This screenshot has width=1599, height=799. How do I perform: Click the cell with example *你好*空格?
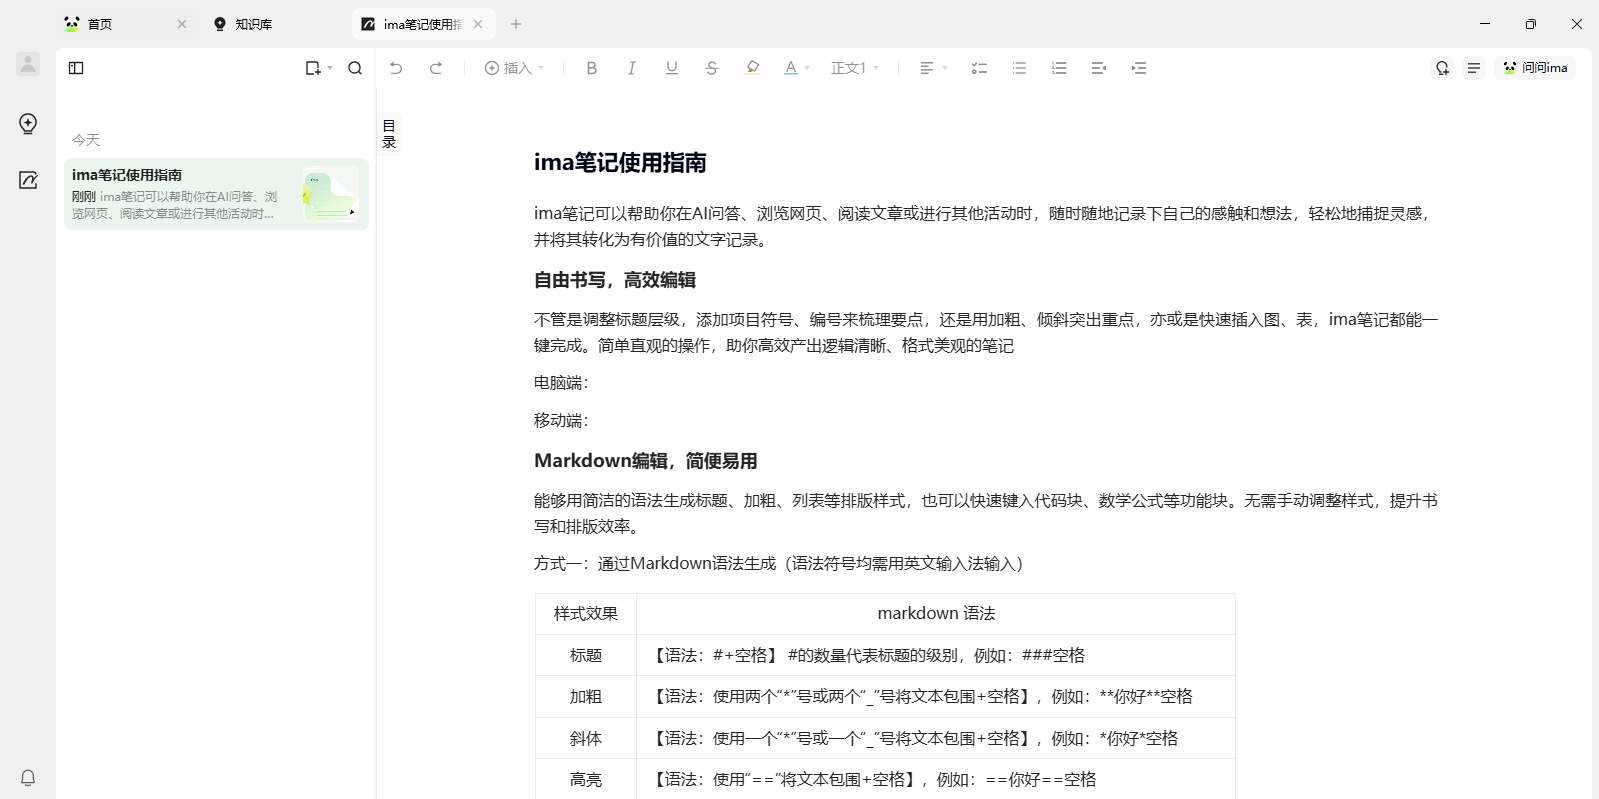pyautogui.click(x=936, y=739)
